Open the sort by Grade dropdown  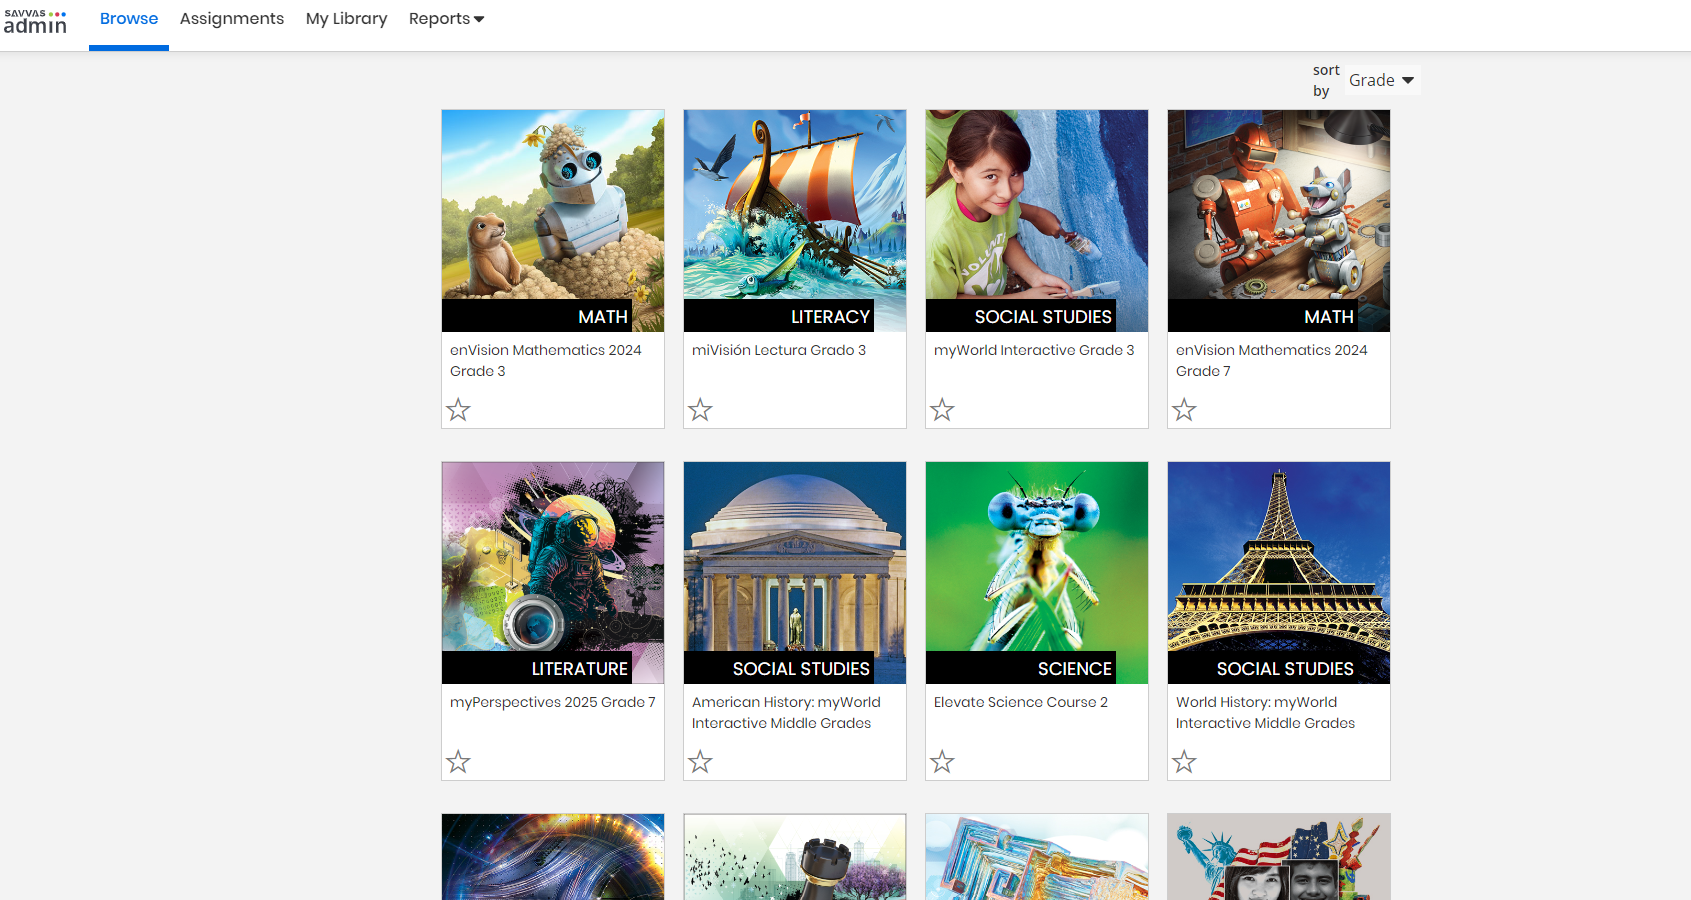click(1380, 80)
